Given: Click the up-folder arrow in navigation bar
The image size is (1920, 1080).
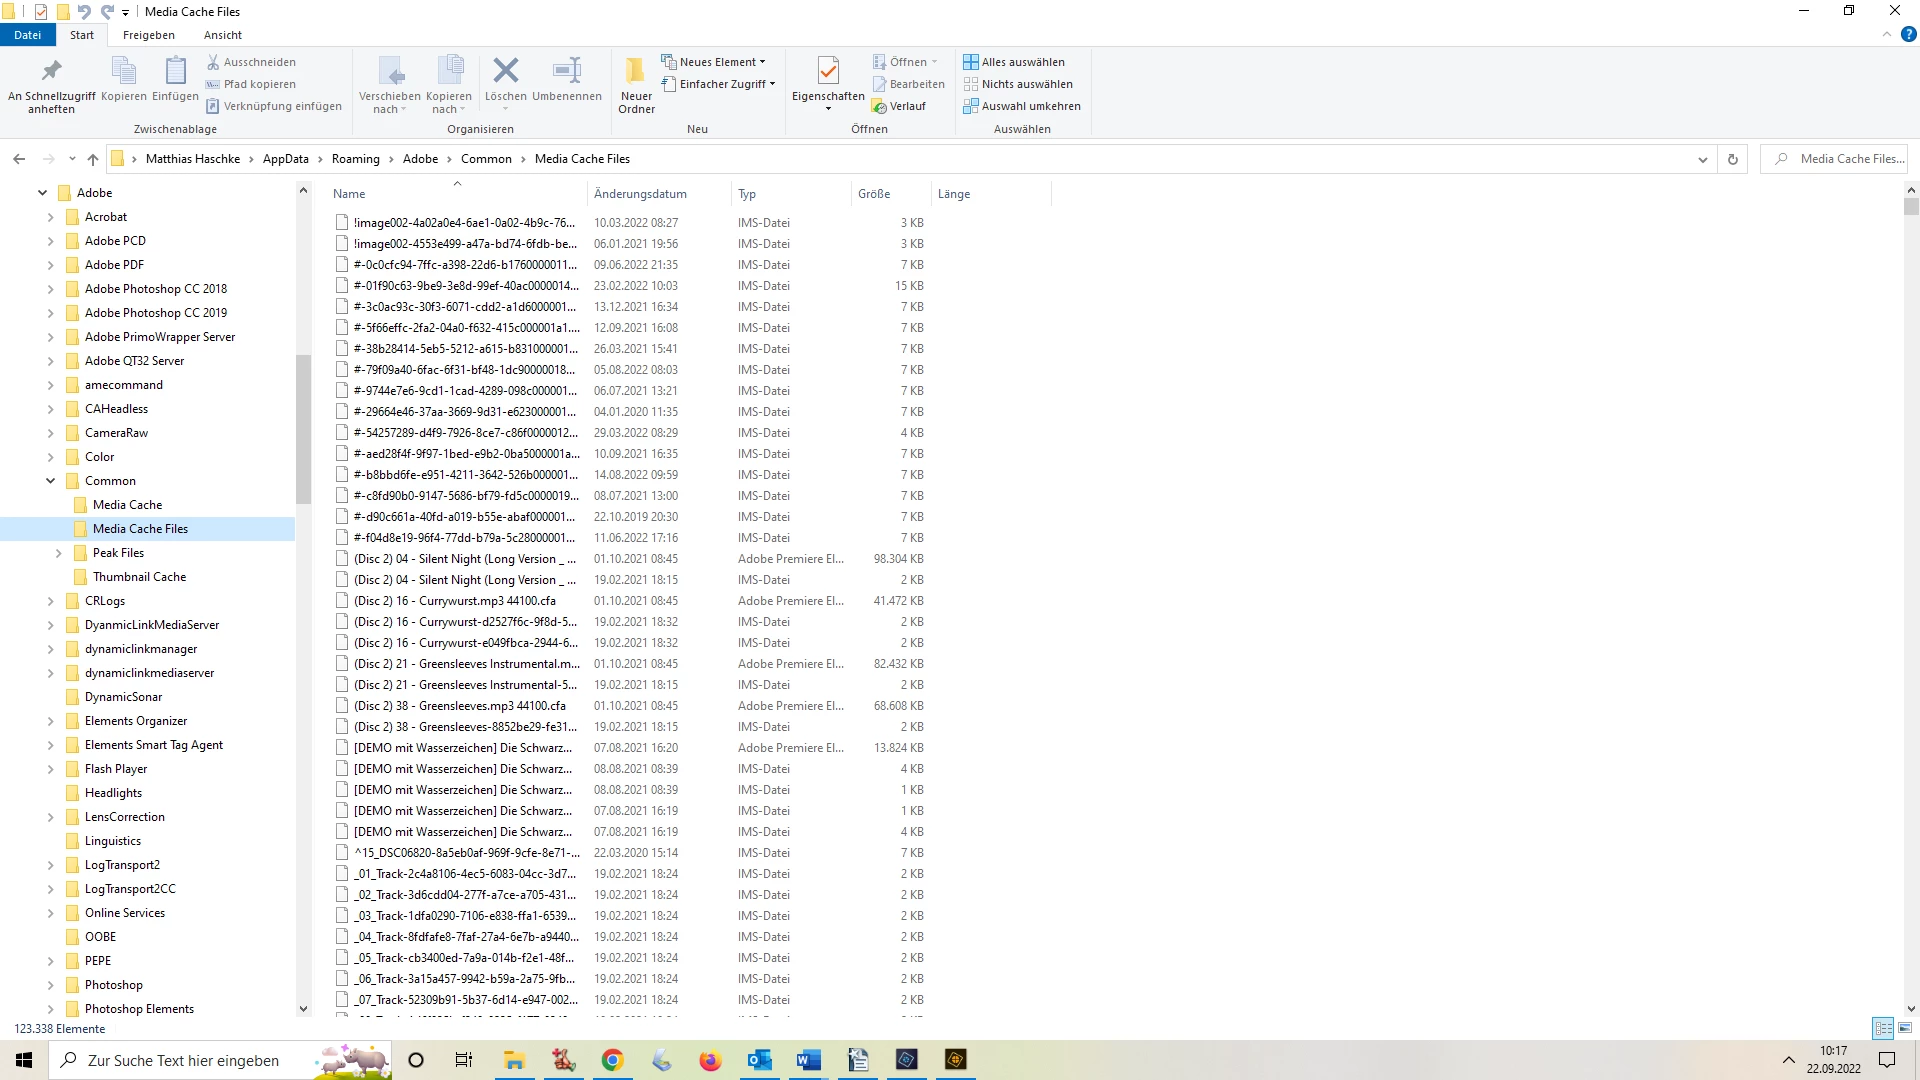Looking at the screenshot, I should 93,159.
